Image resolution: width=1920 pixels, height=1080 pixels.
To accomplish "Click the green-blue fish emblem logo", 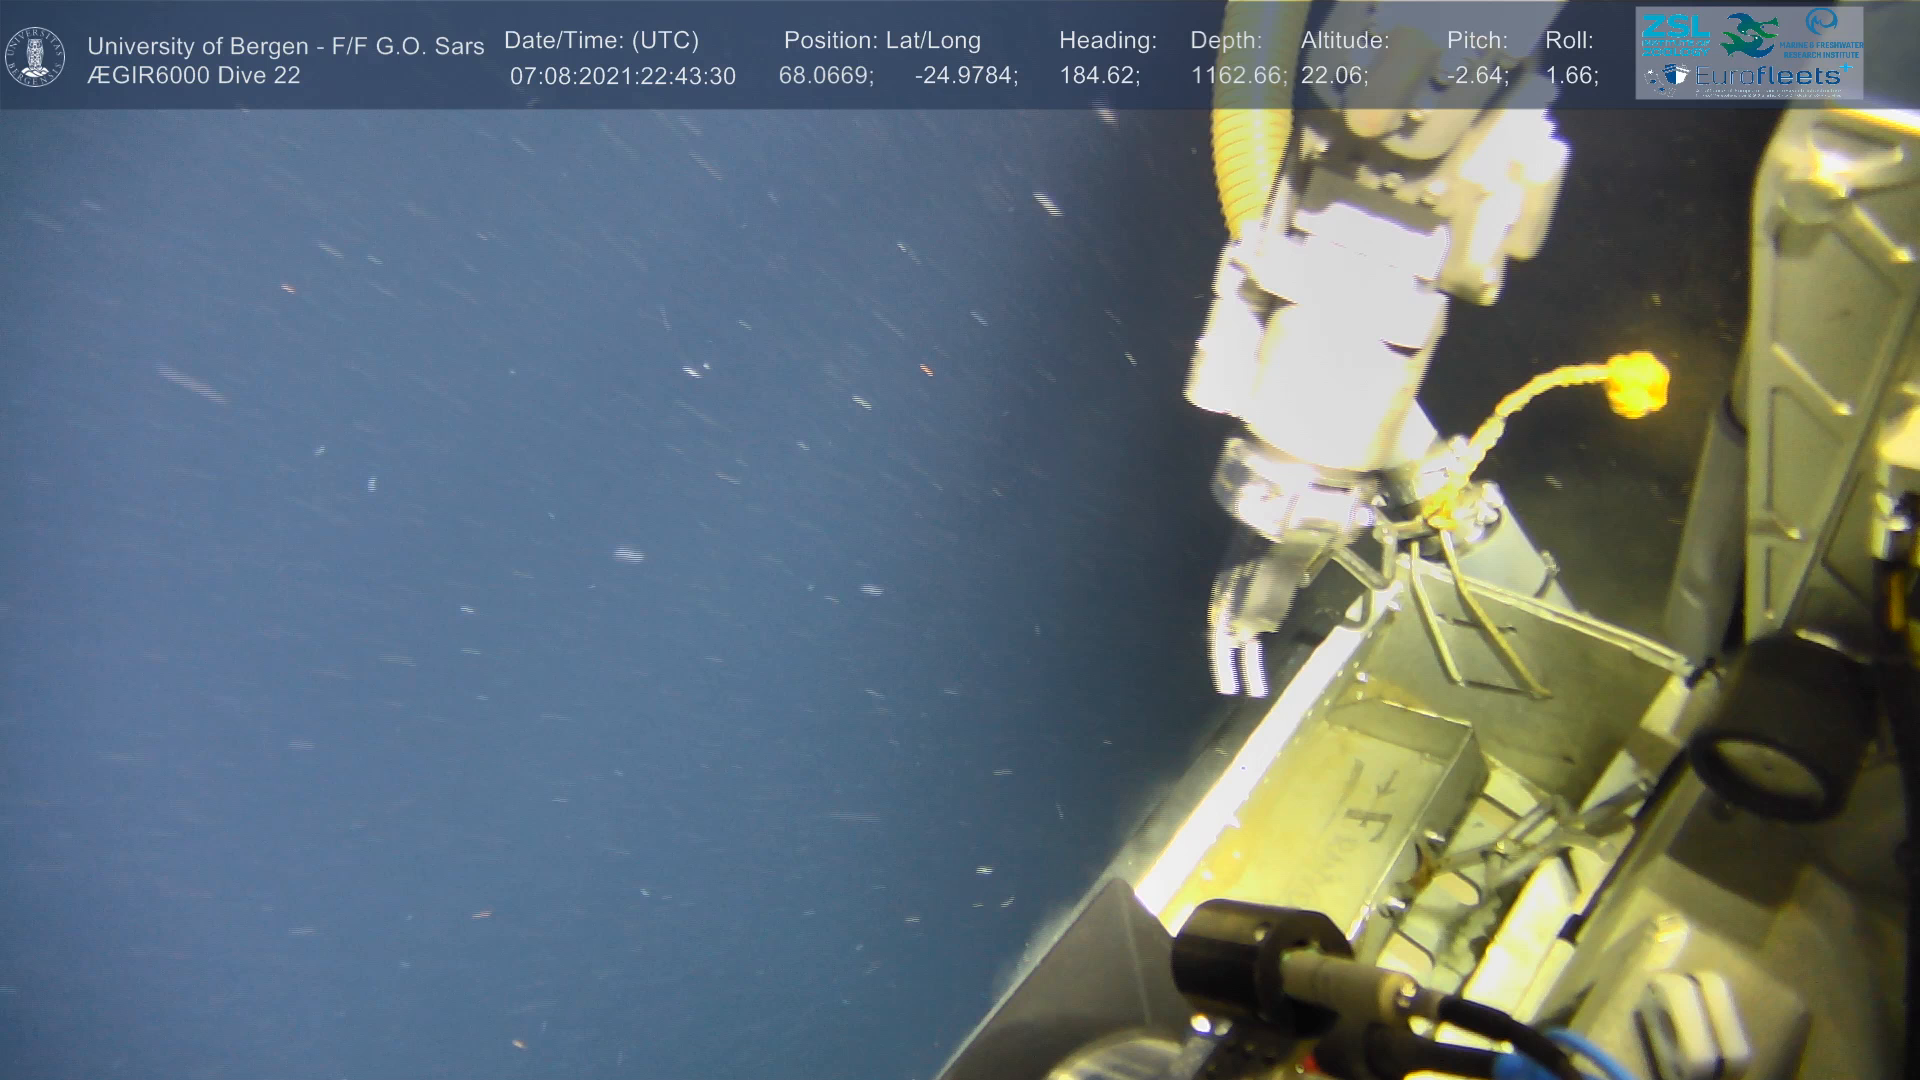I will (1749, 33).
